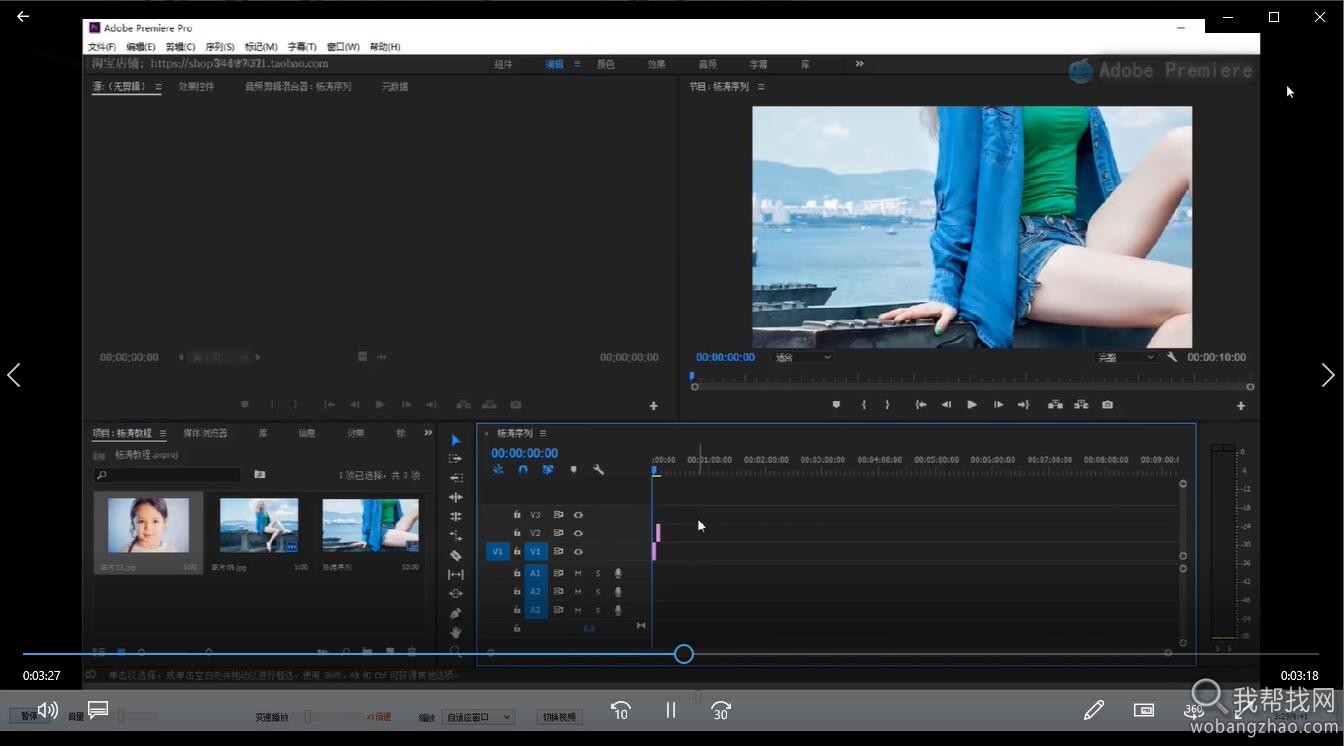Image resolution: width=1344 pixels, height=746 pixels.
Task: Toggle the video player volume speaker
Action: pyautogui.click(x=47, y=710)
